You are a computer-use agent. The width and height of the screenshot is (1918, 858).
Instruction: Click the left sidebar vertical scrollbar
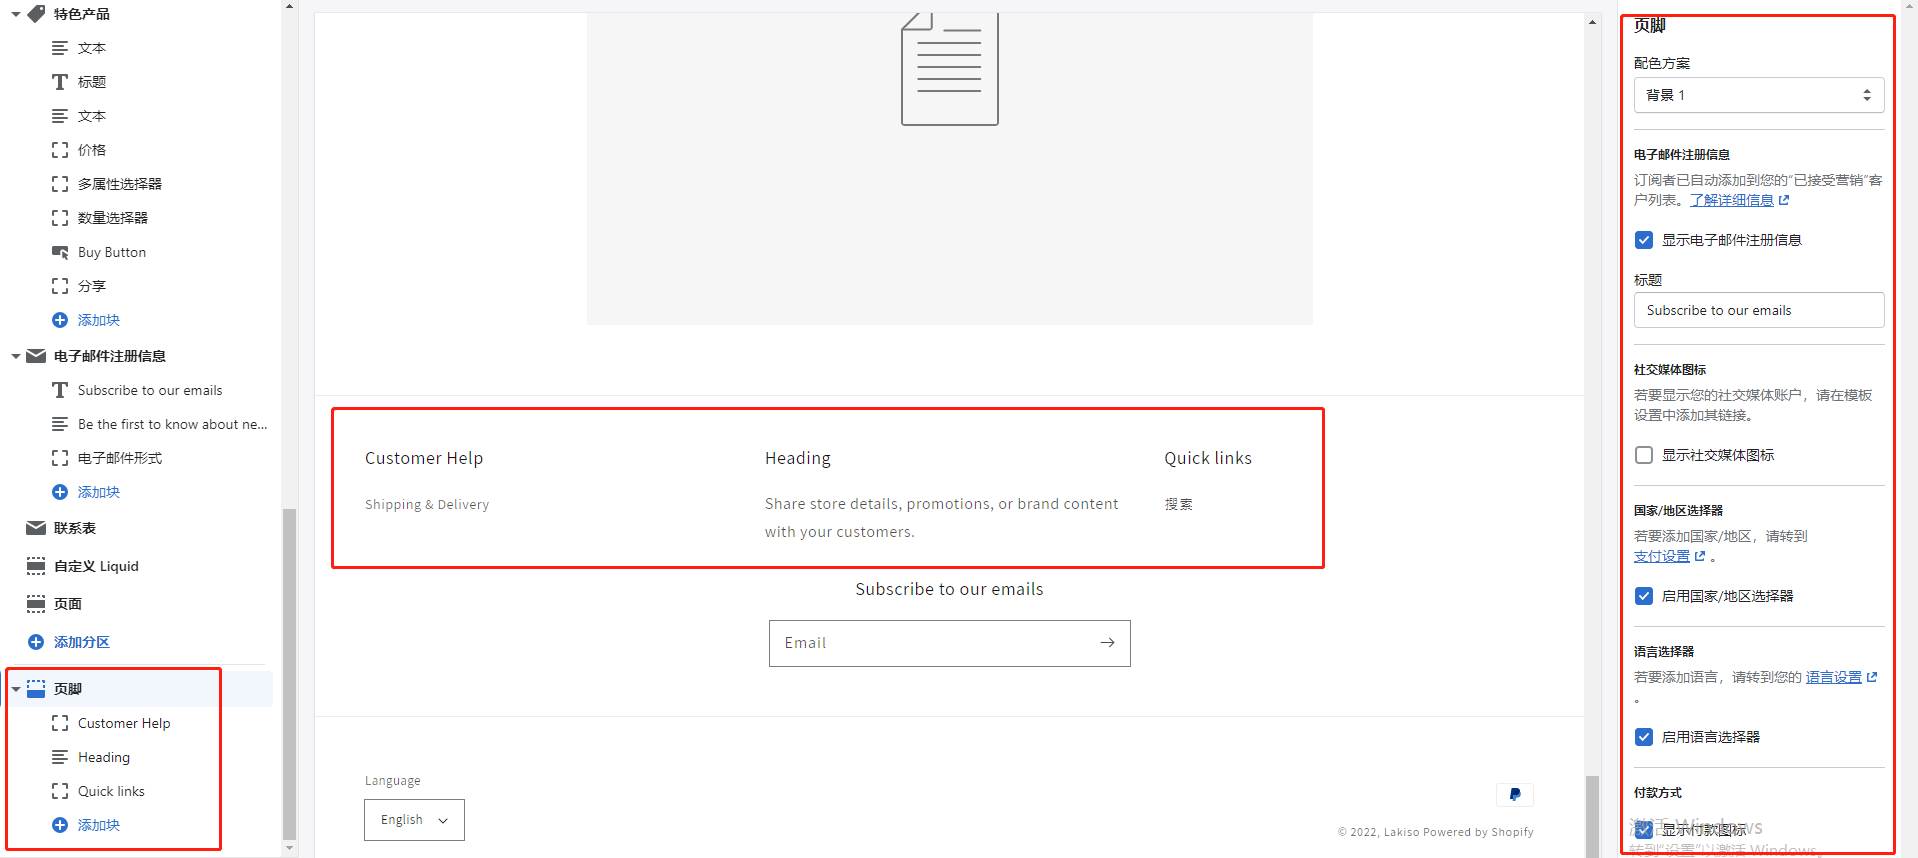[x=290, y=674]
